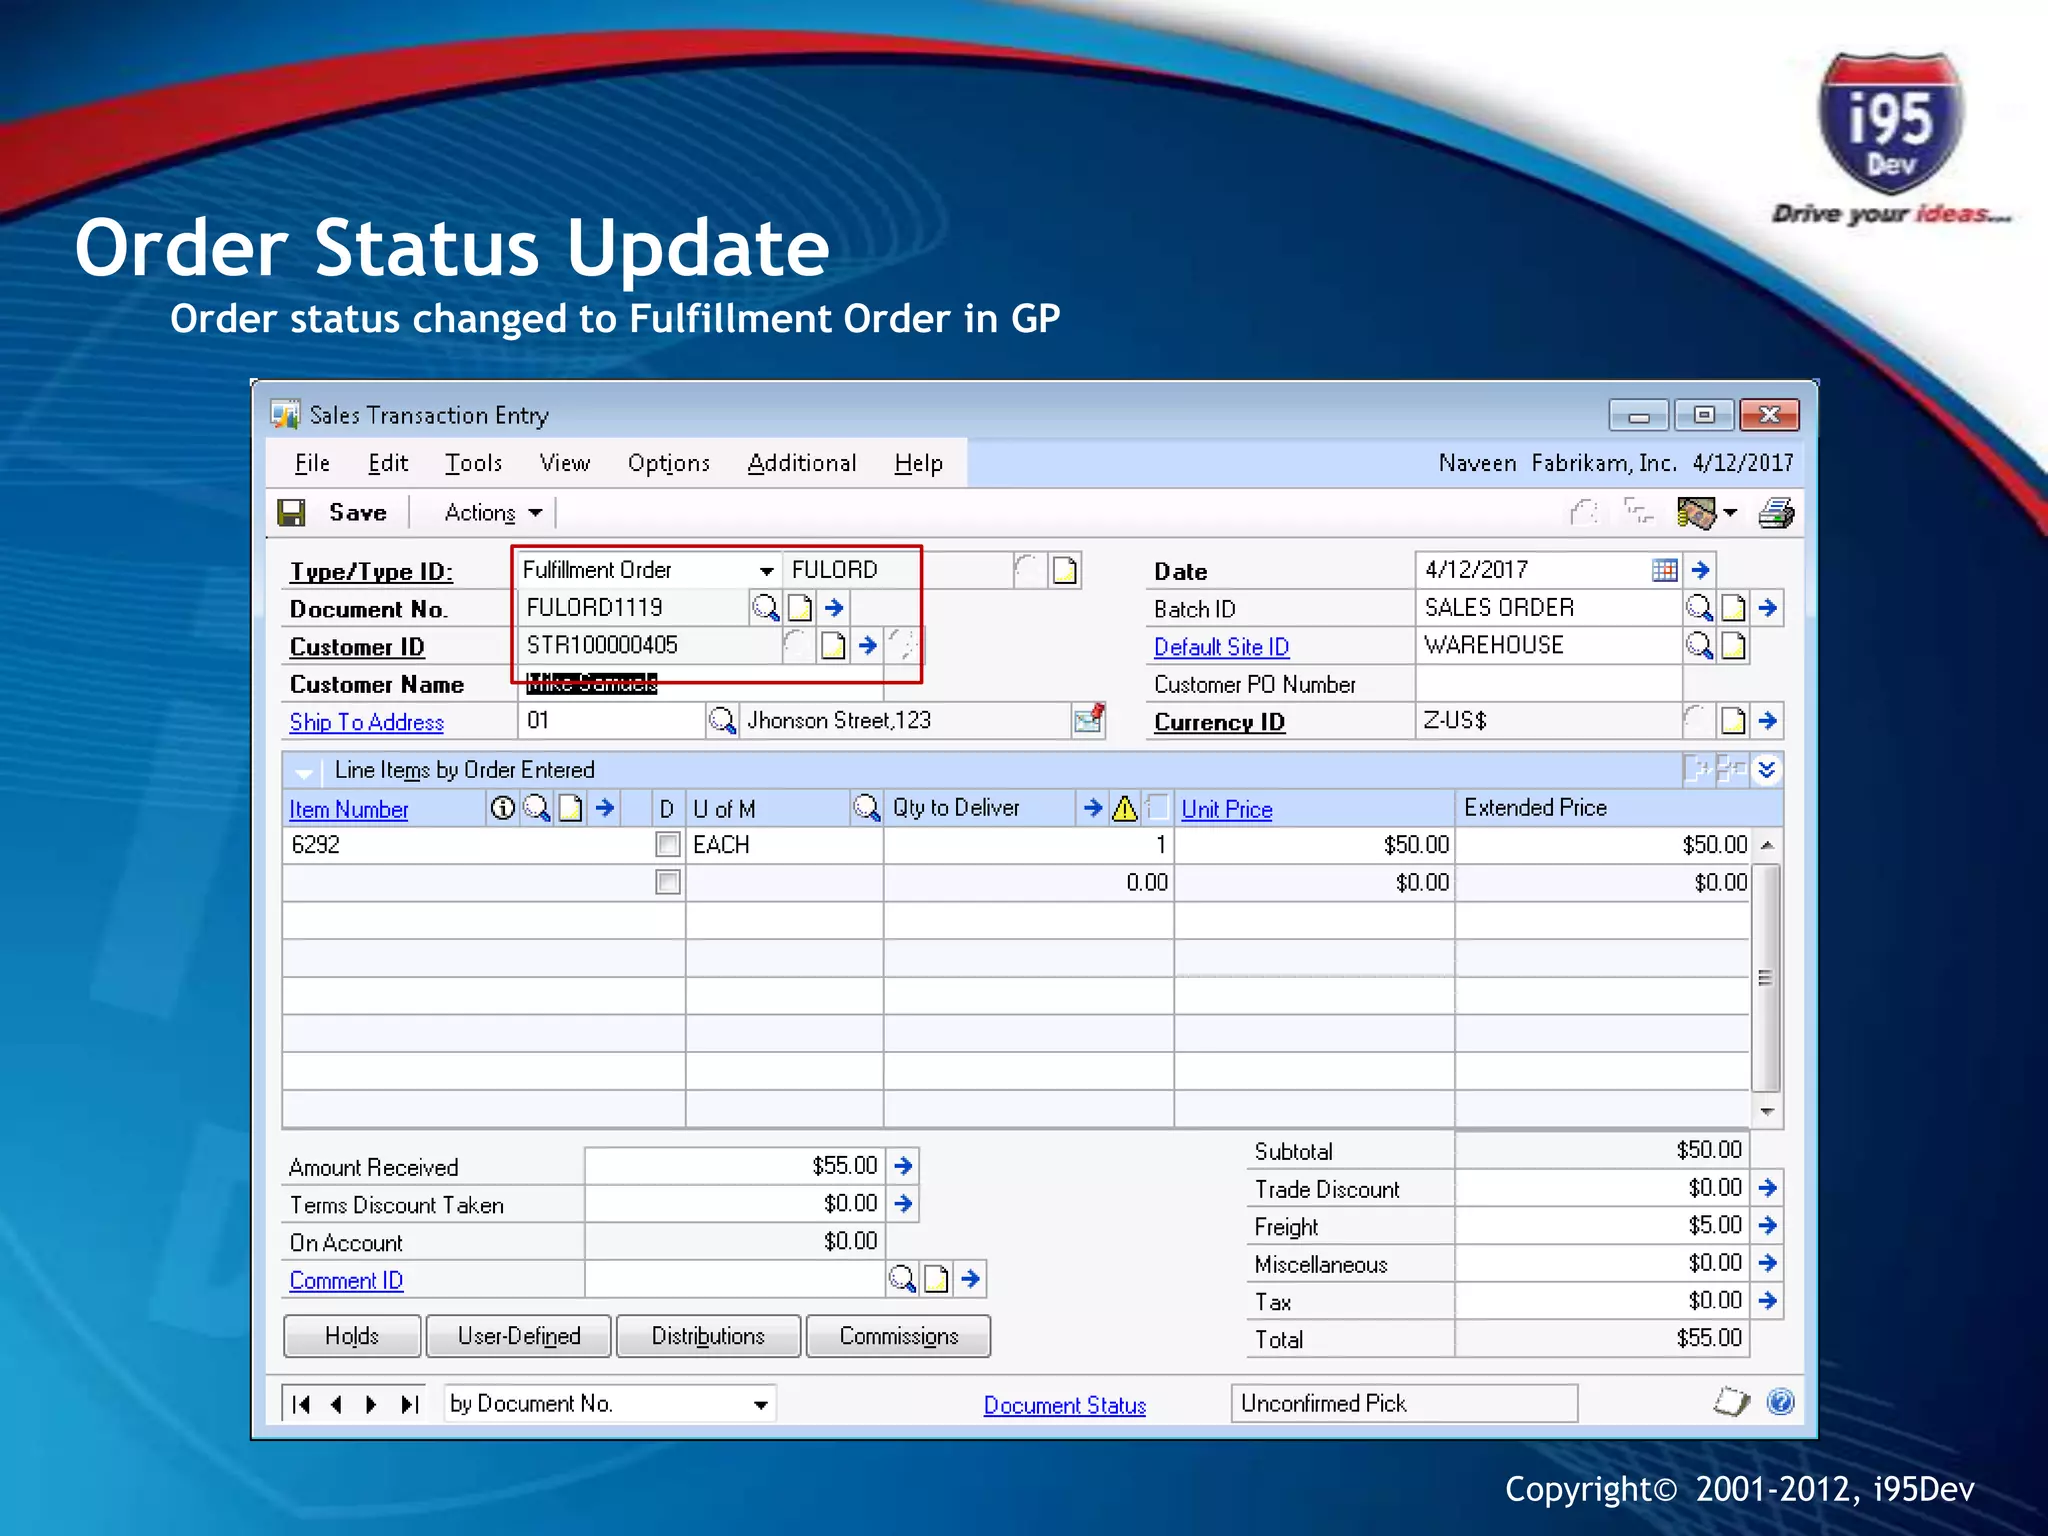The height and width of the screenshot is (1536, 2048).
Task: Go to last record navigation button
Action: (409, 1404)
